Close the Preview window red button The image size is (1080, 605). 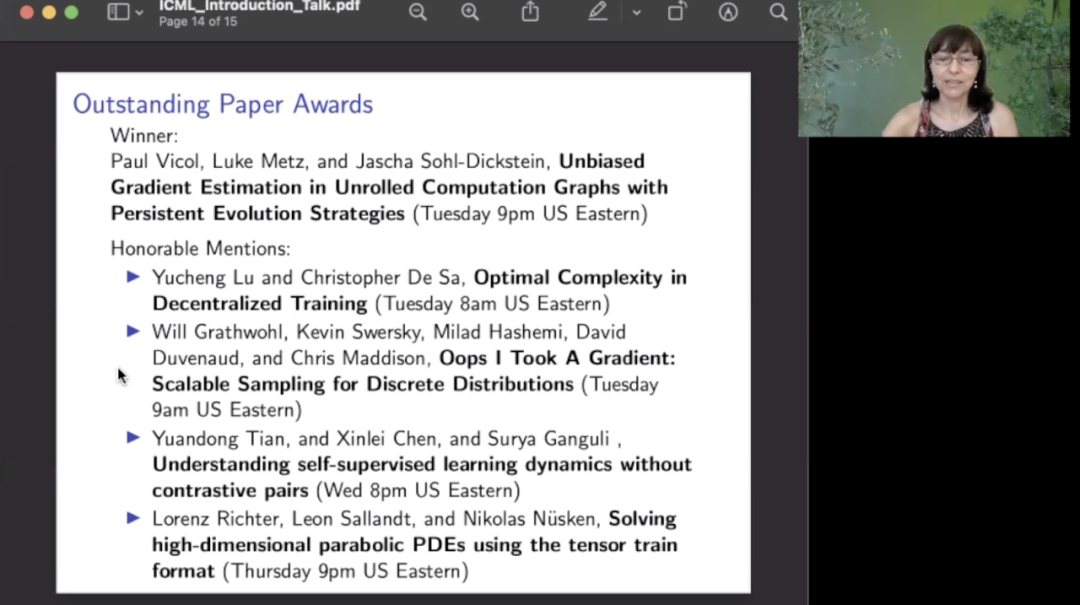(x=27, y=12)
